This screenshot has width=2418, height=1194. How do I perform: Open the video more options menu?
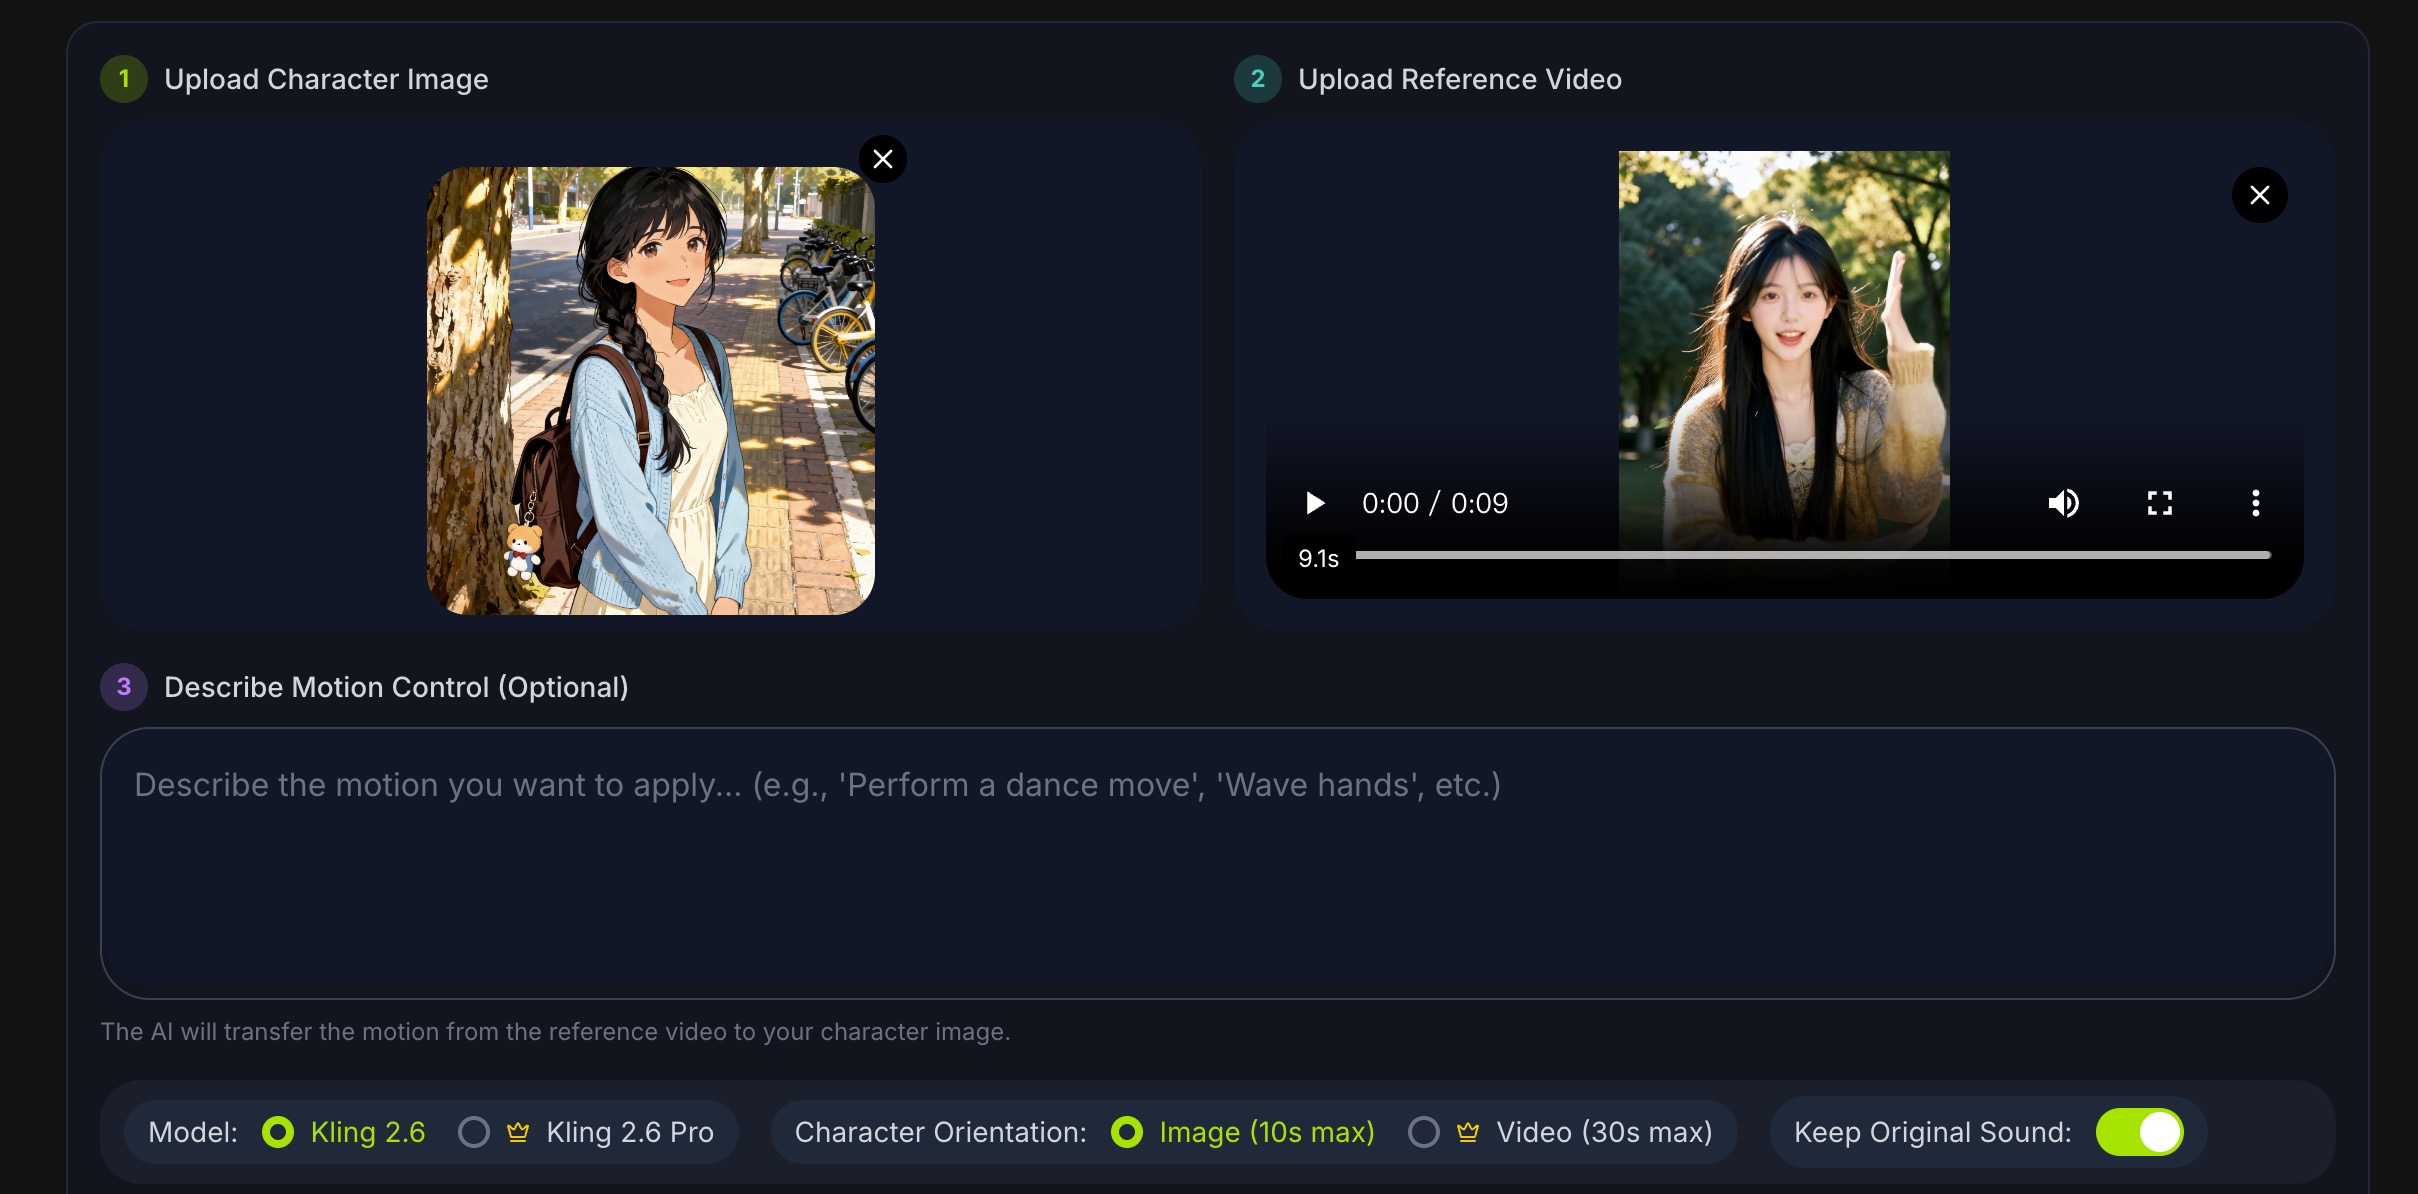pyautogui.click(x=2255, y=503)
